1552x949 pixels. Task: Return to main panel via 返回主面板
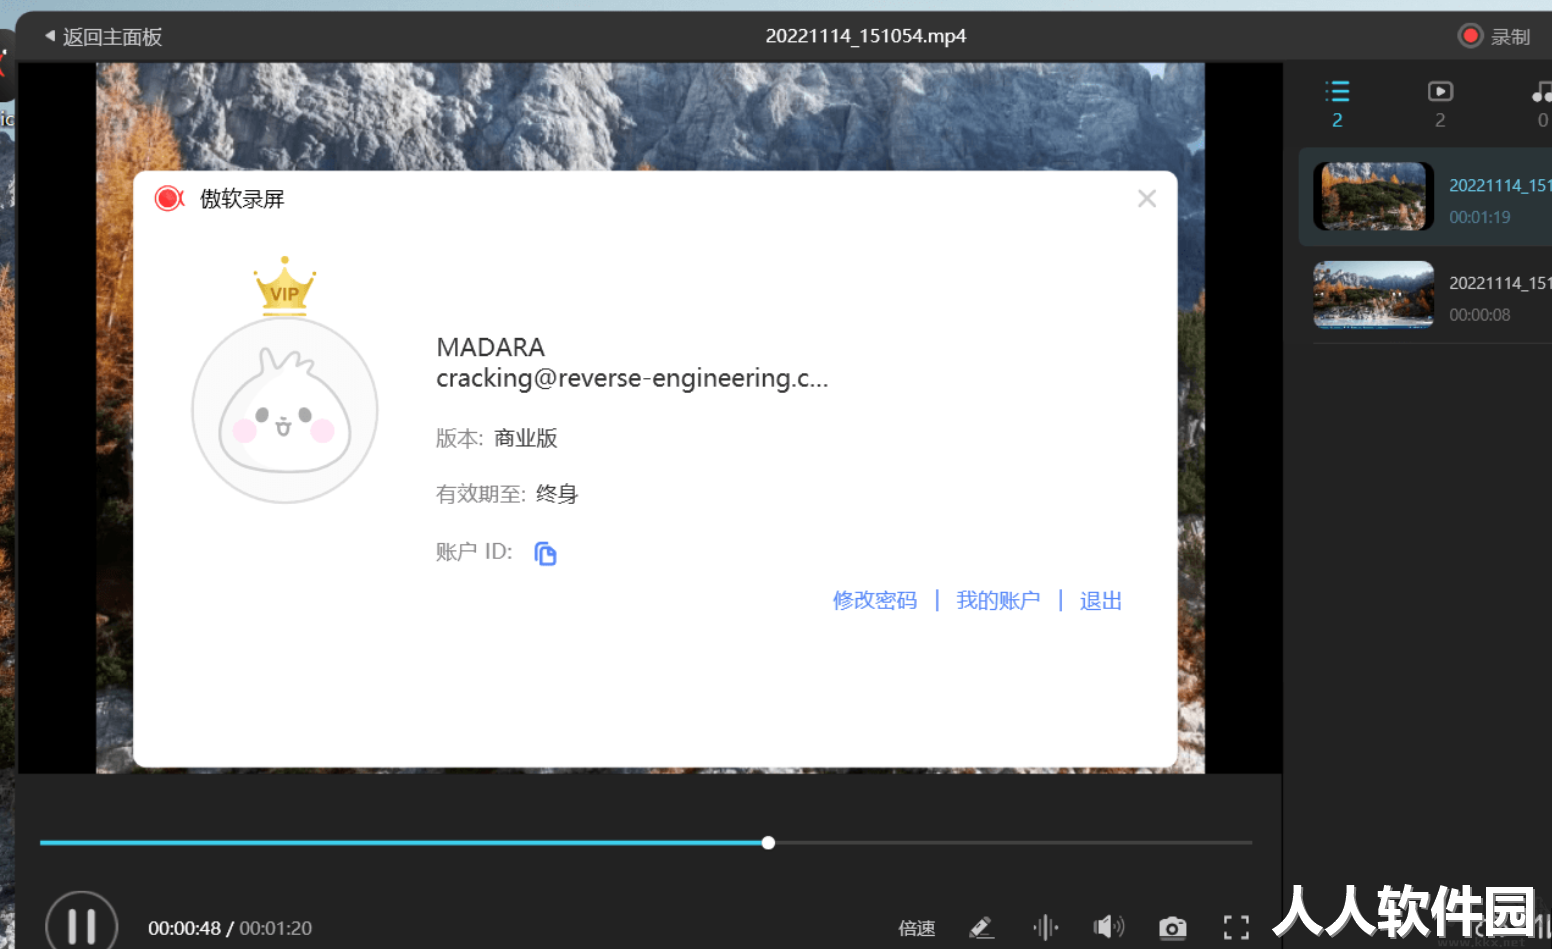tap(103, 37)
